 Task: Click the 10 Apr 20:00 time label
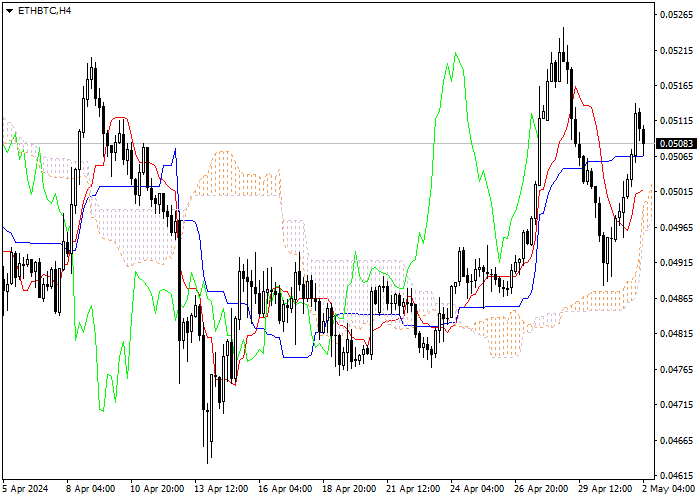[157, 489]
